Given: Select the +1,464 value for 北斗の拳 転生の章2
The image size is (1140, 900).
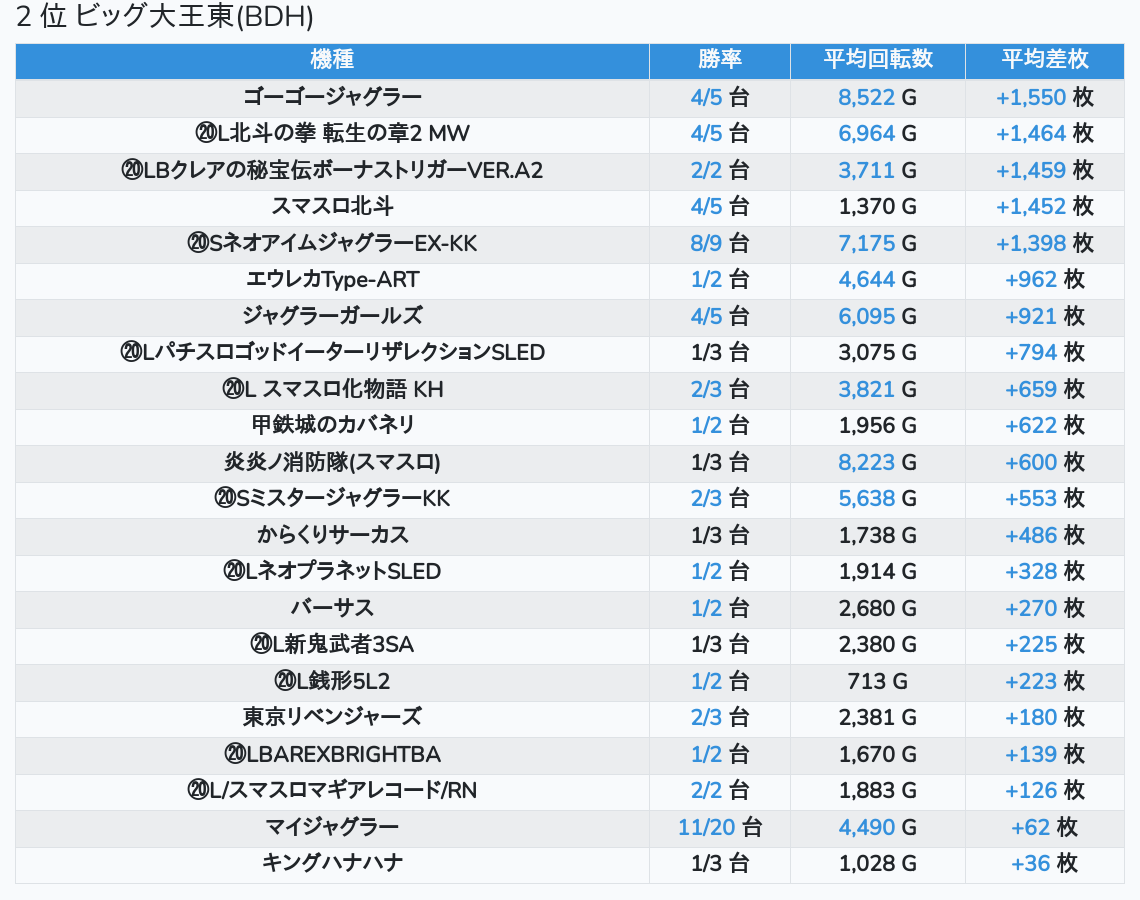Looking at the screenshot, I should 1031,134.
